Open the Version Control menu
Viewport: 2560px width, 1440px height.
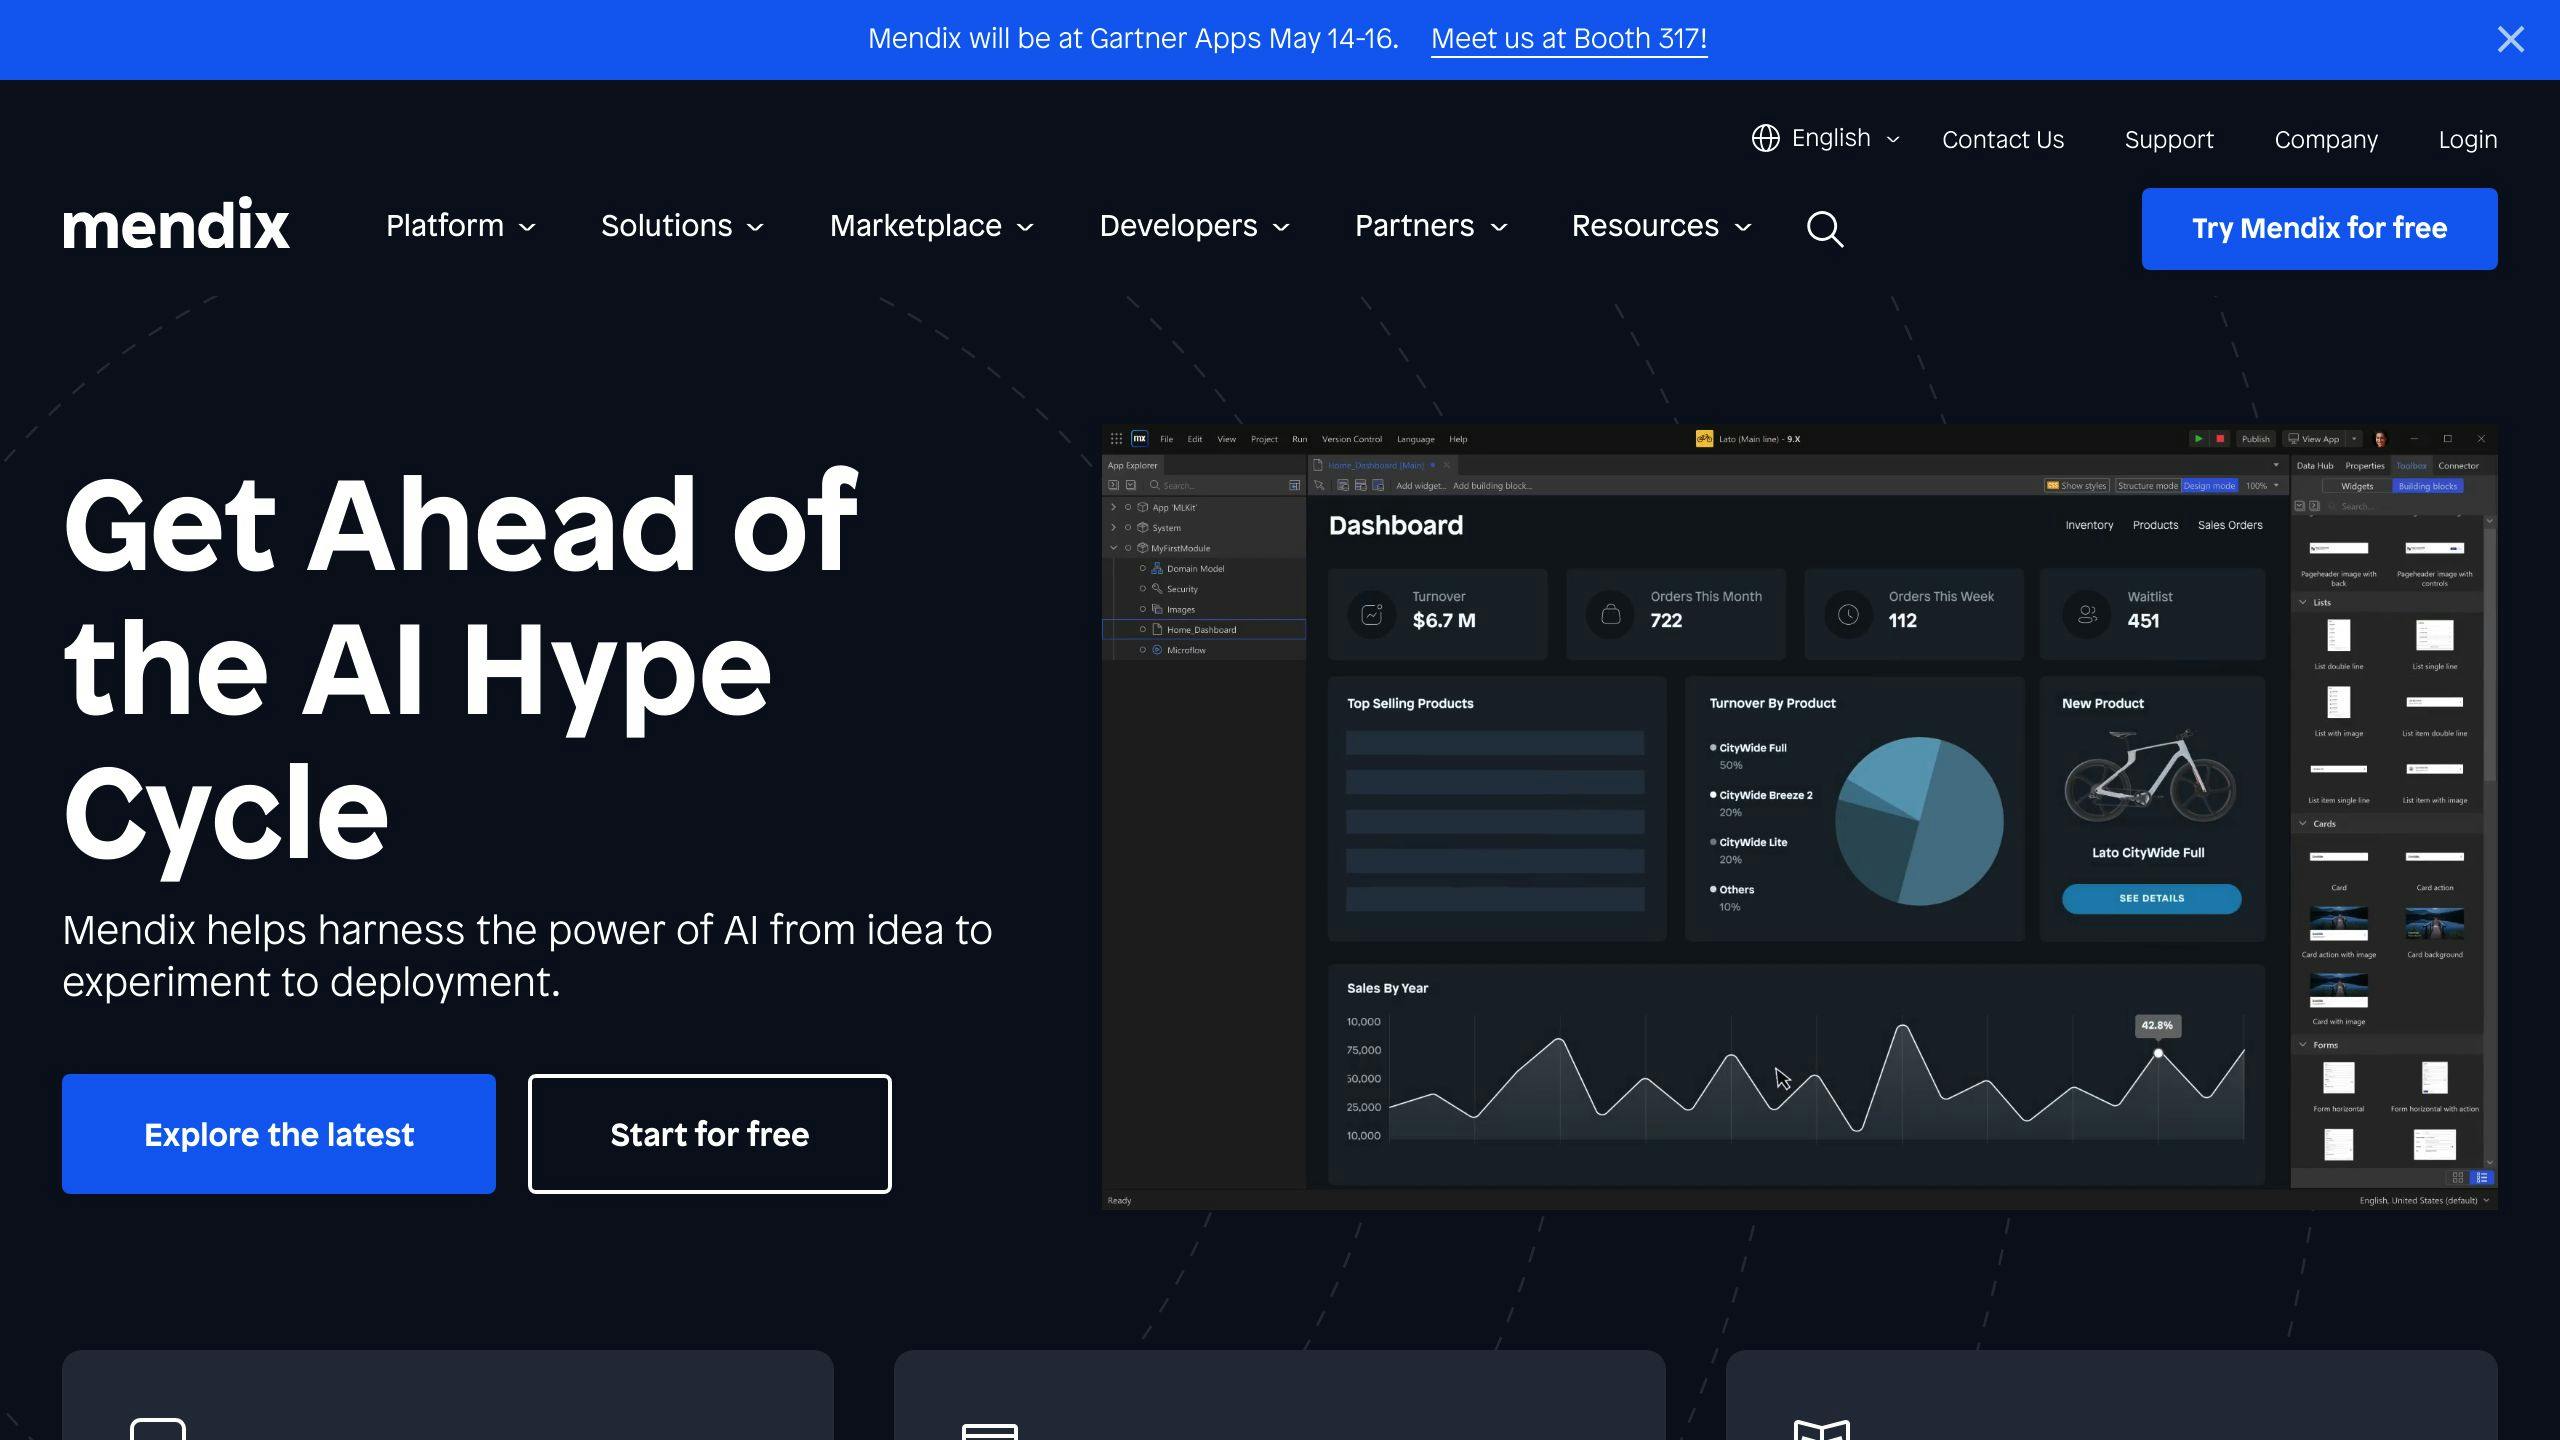[x=1352, y=439]
